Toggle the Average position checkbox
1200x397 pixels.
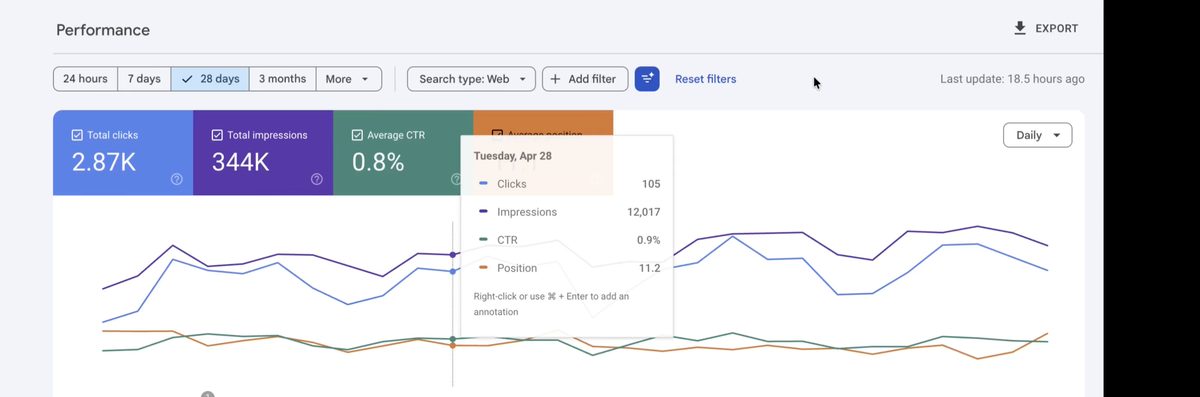click(x=497, y=135)
